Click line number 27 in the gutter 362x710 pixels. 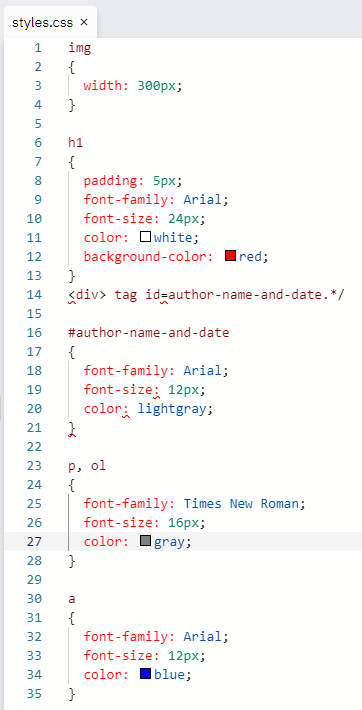click(34, 542)
